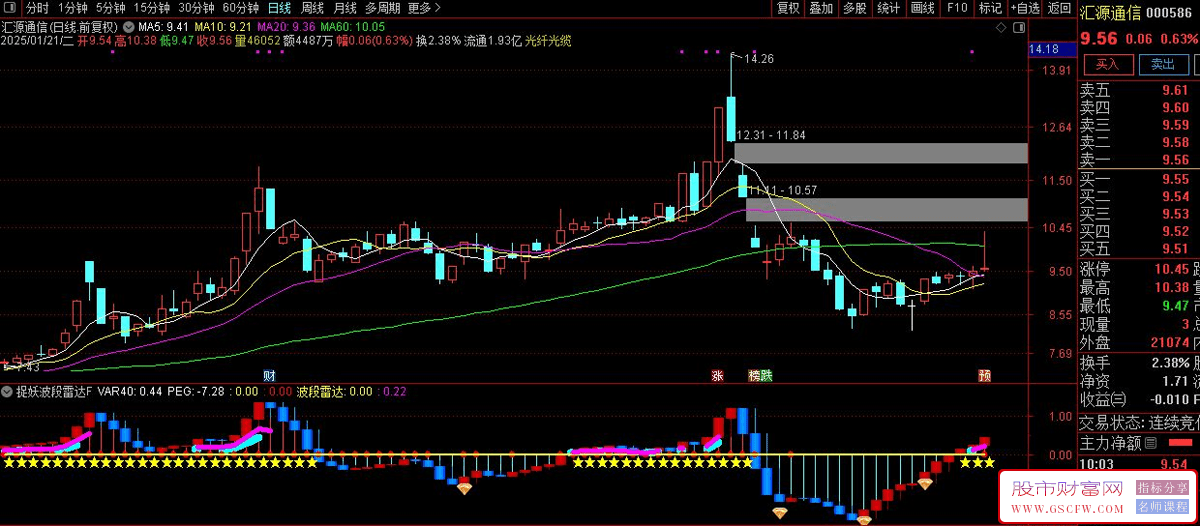
Task: Click the 汇源通信(日线.前复权) chart title
Action: 61,26
